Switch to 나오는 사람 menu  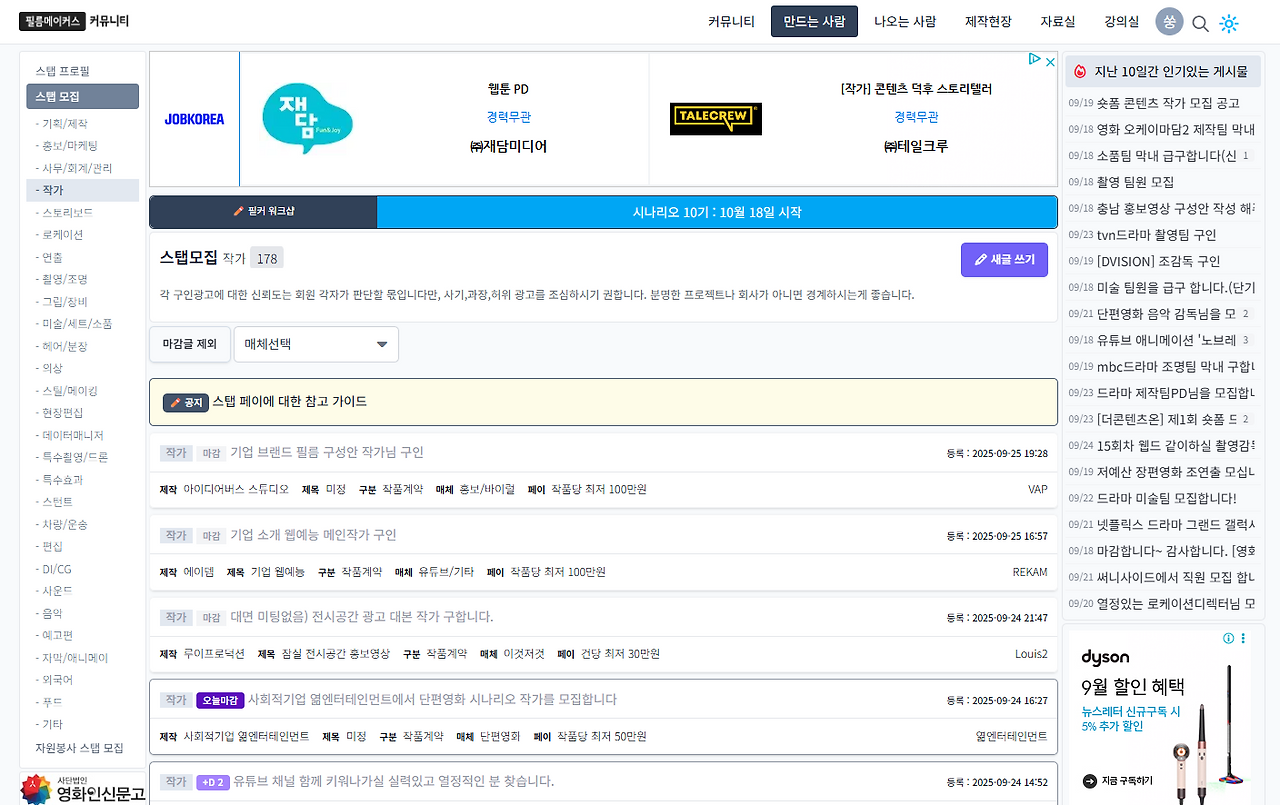pos(903,22)
